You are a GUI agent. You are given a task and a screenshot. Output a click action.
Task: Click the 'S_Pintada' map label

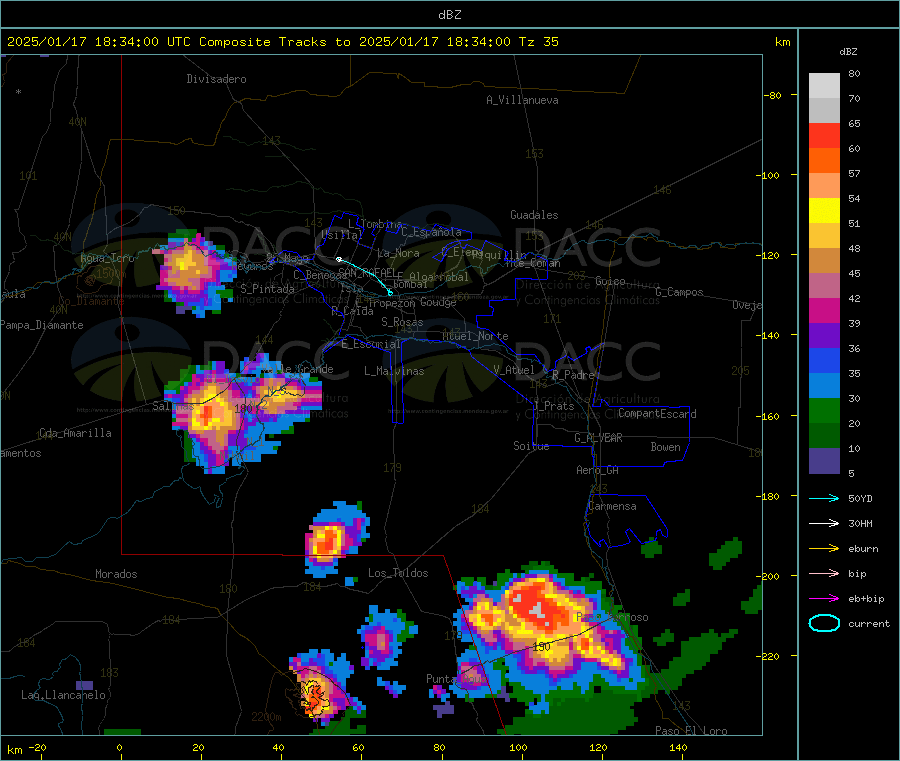tap(267, 289)
